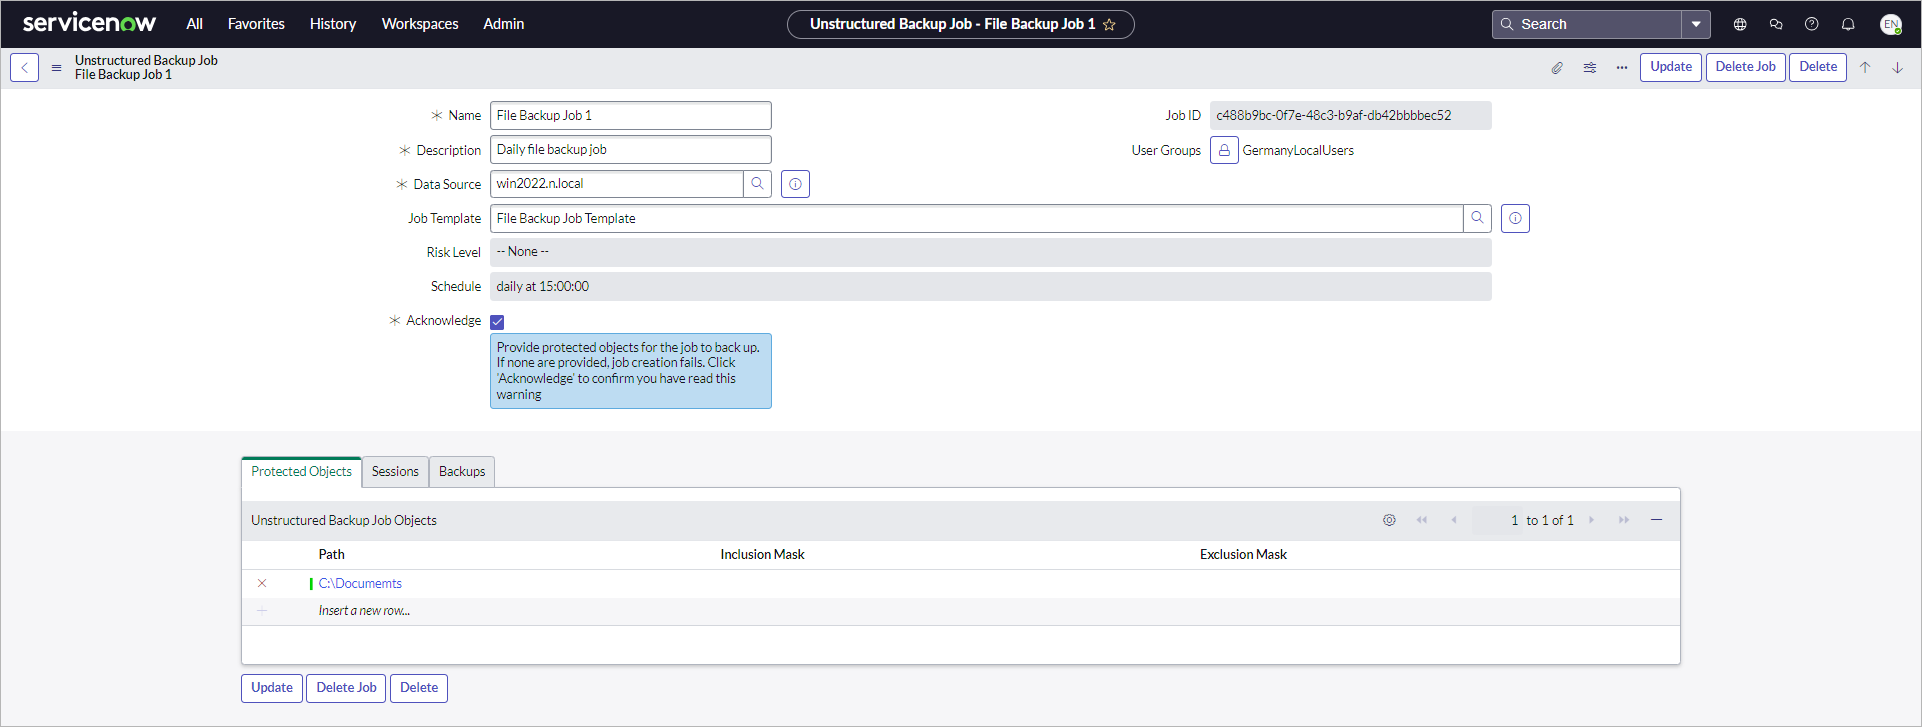The height and width of the screenshot is (727, 1922).
Task: Switch to the Protected Objects tab
Action: (x=301, y=472)
